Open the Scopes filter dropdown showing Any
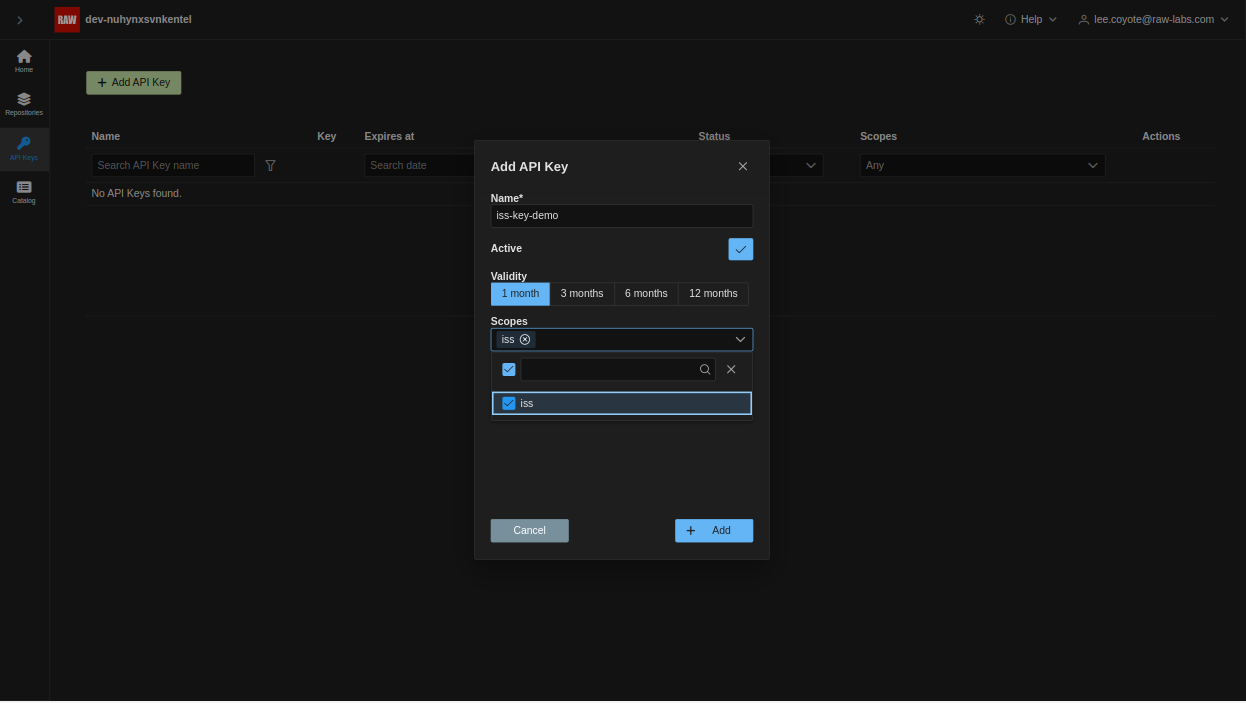 tap(982, 165)
